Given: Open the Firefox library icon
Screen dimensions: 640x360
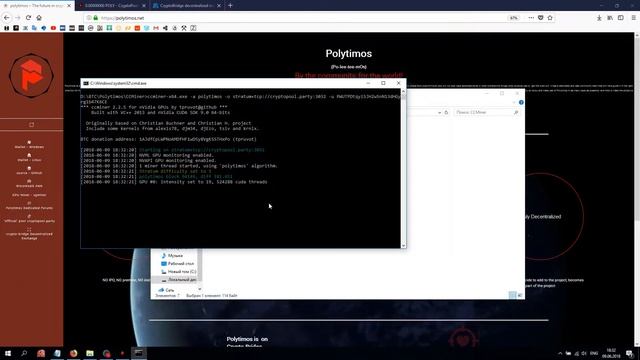Looking at the screenshot, I should pyautogui.click(x=610, y=18).
